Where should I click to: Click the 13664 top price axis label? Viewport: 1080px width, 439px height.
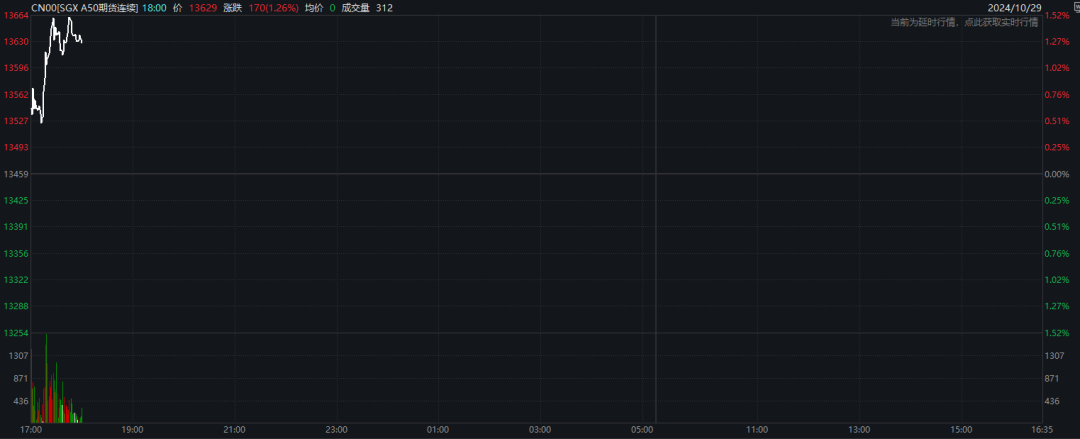[16, 15]
